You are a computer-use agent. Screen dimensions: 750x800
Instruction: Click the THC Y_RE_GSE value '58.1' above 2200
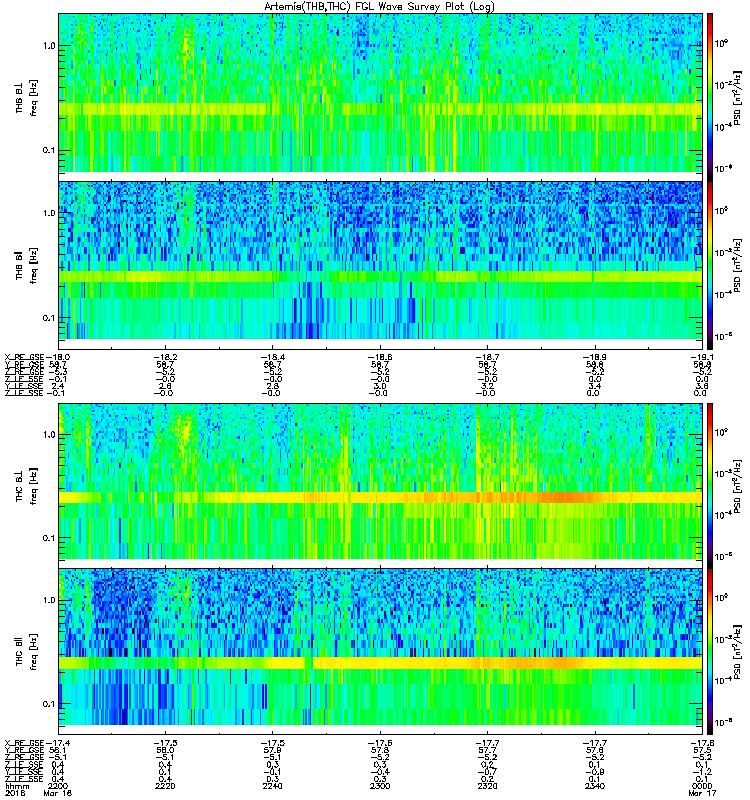click(58, 750)
